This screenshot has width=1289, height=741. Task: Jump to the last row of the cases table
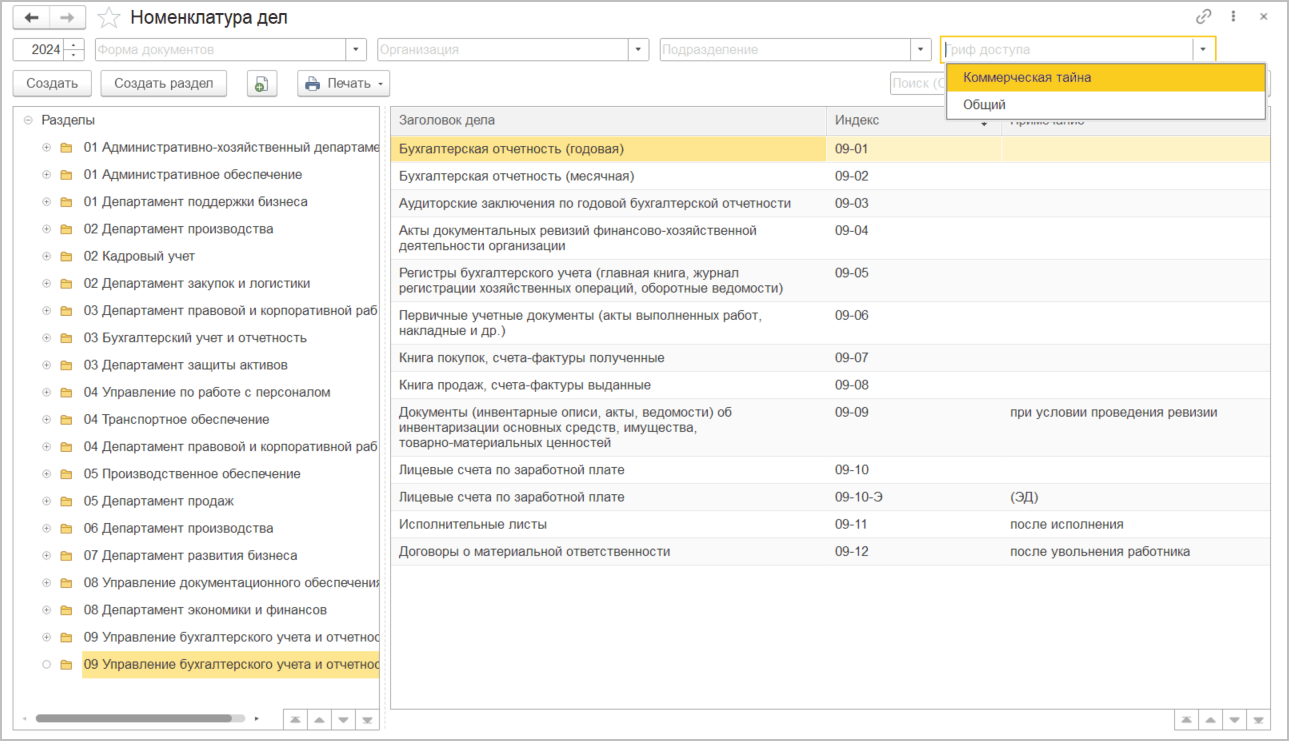tap(1260, 720)
